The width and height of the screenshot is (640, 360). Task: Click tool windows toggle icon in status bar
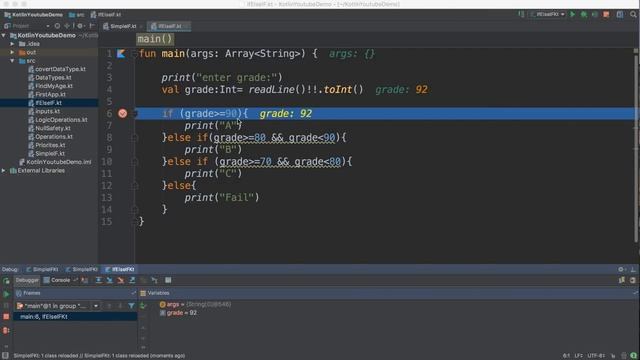tap(5, 356)
